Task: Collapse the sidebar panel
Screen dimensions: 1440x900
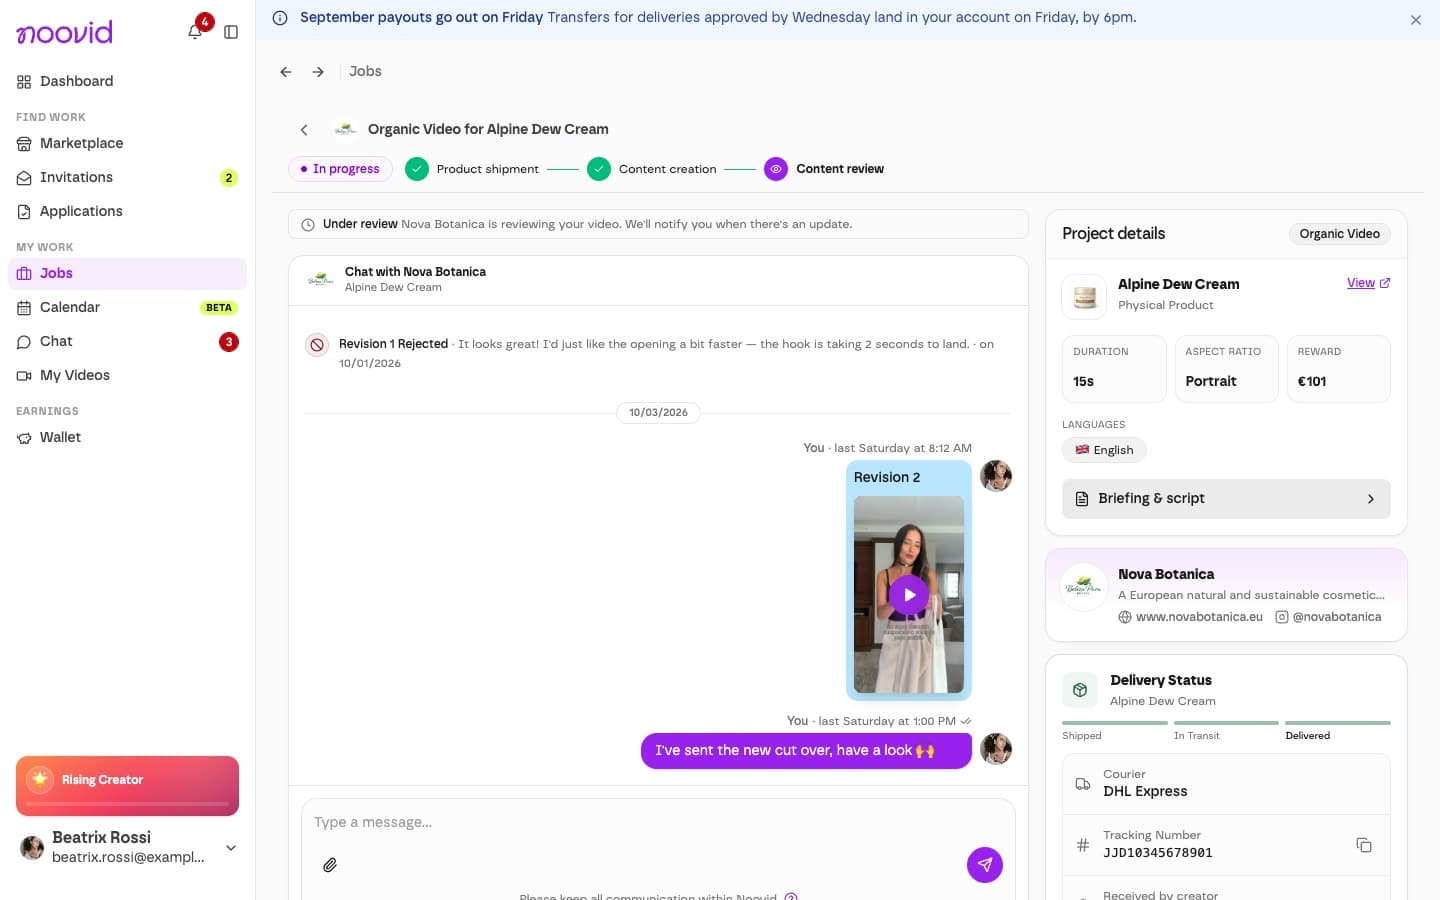Action: (x=231, y=32)
